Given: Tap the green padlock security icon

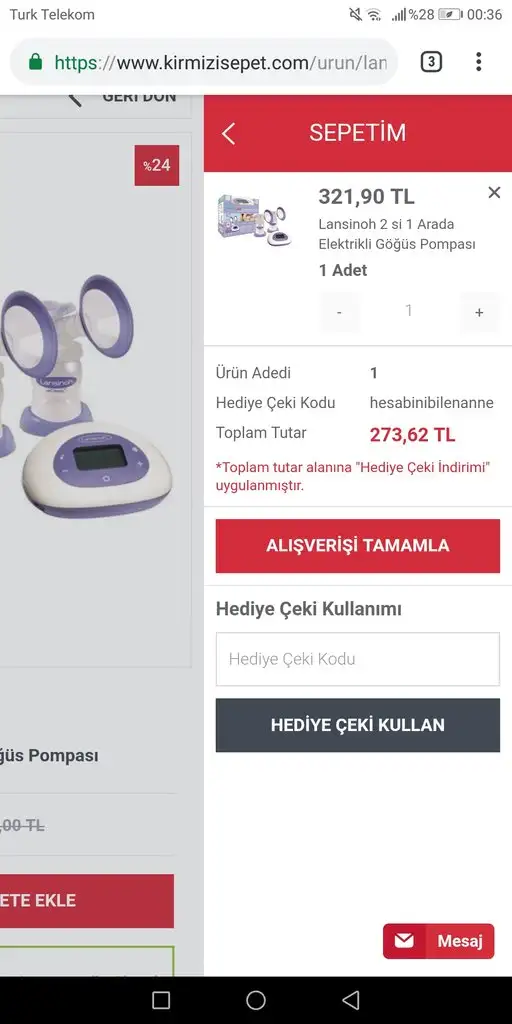Looking at the screenshot, I should click(x=36, y=62).
